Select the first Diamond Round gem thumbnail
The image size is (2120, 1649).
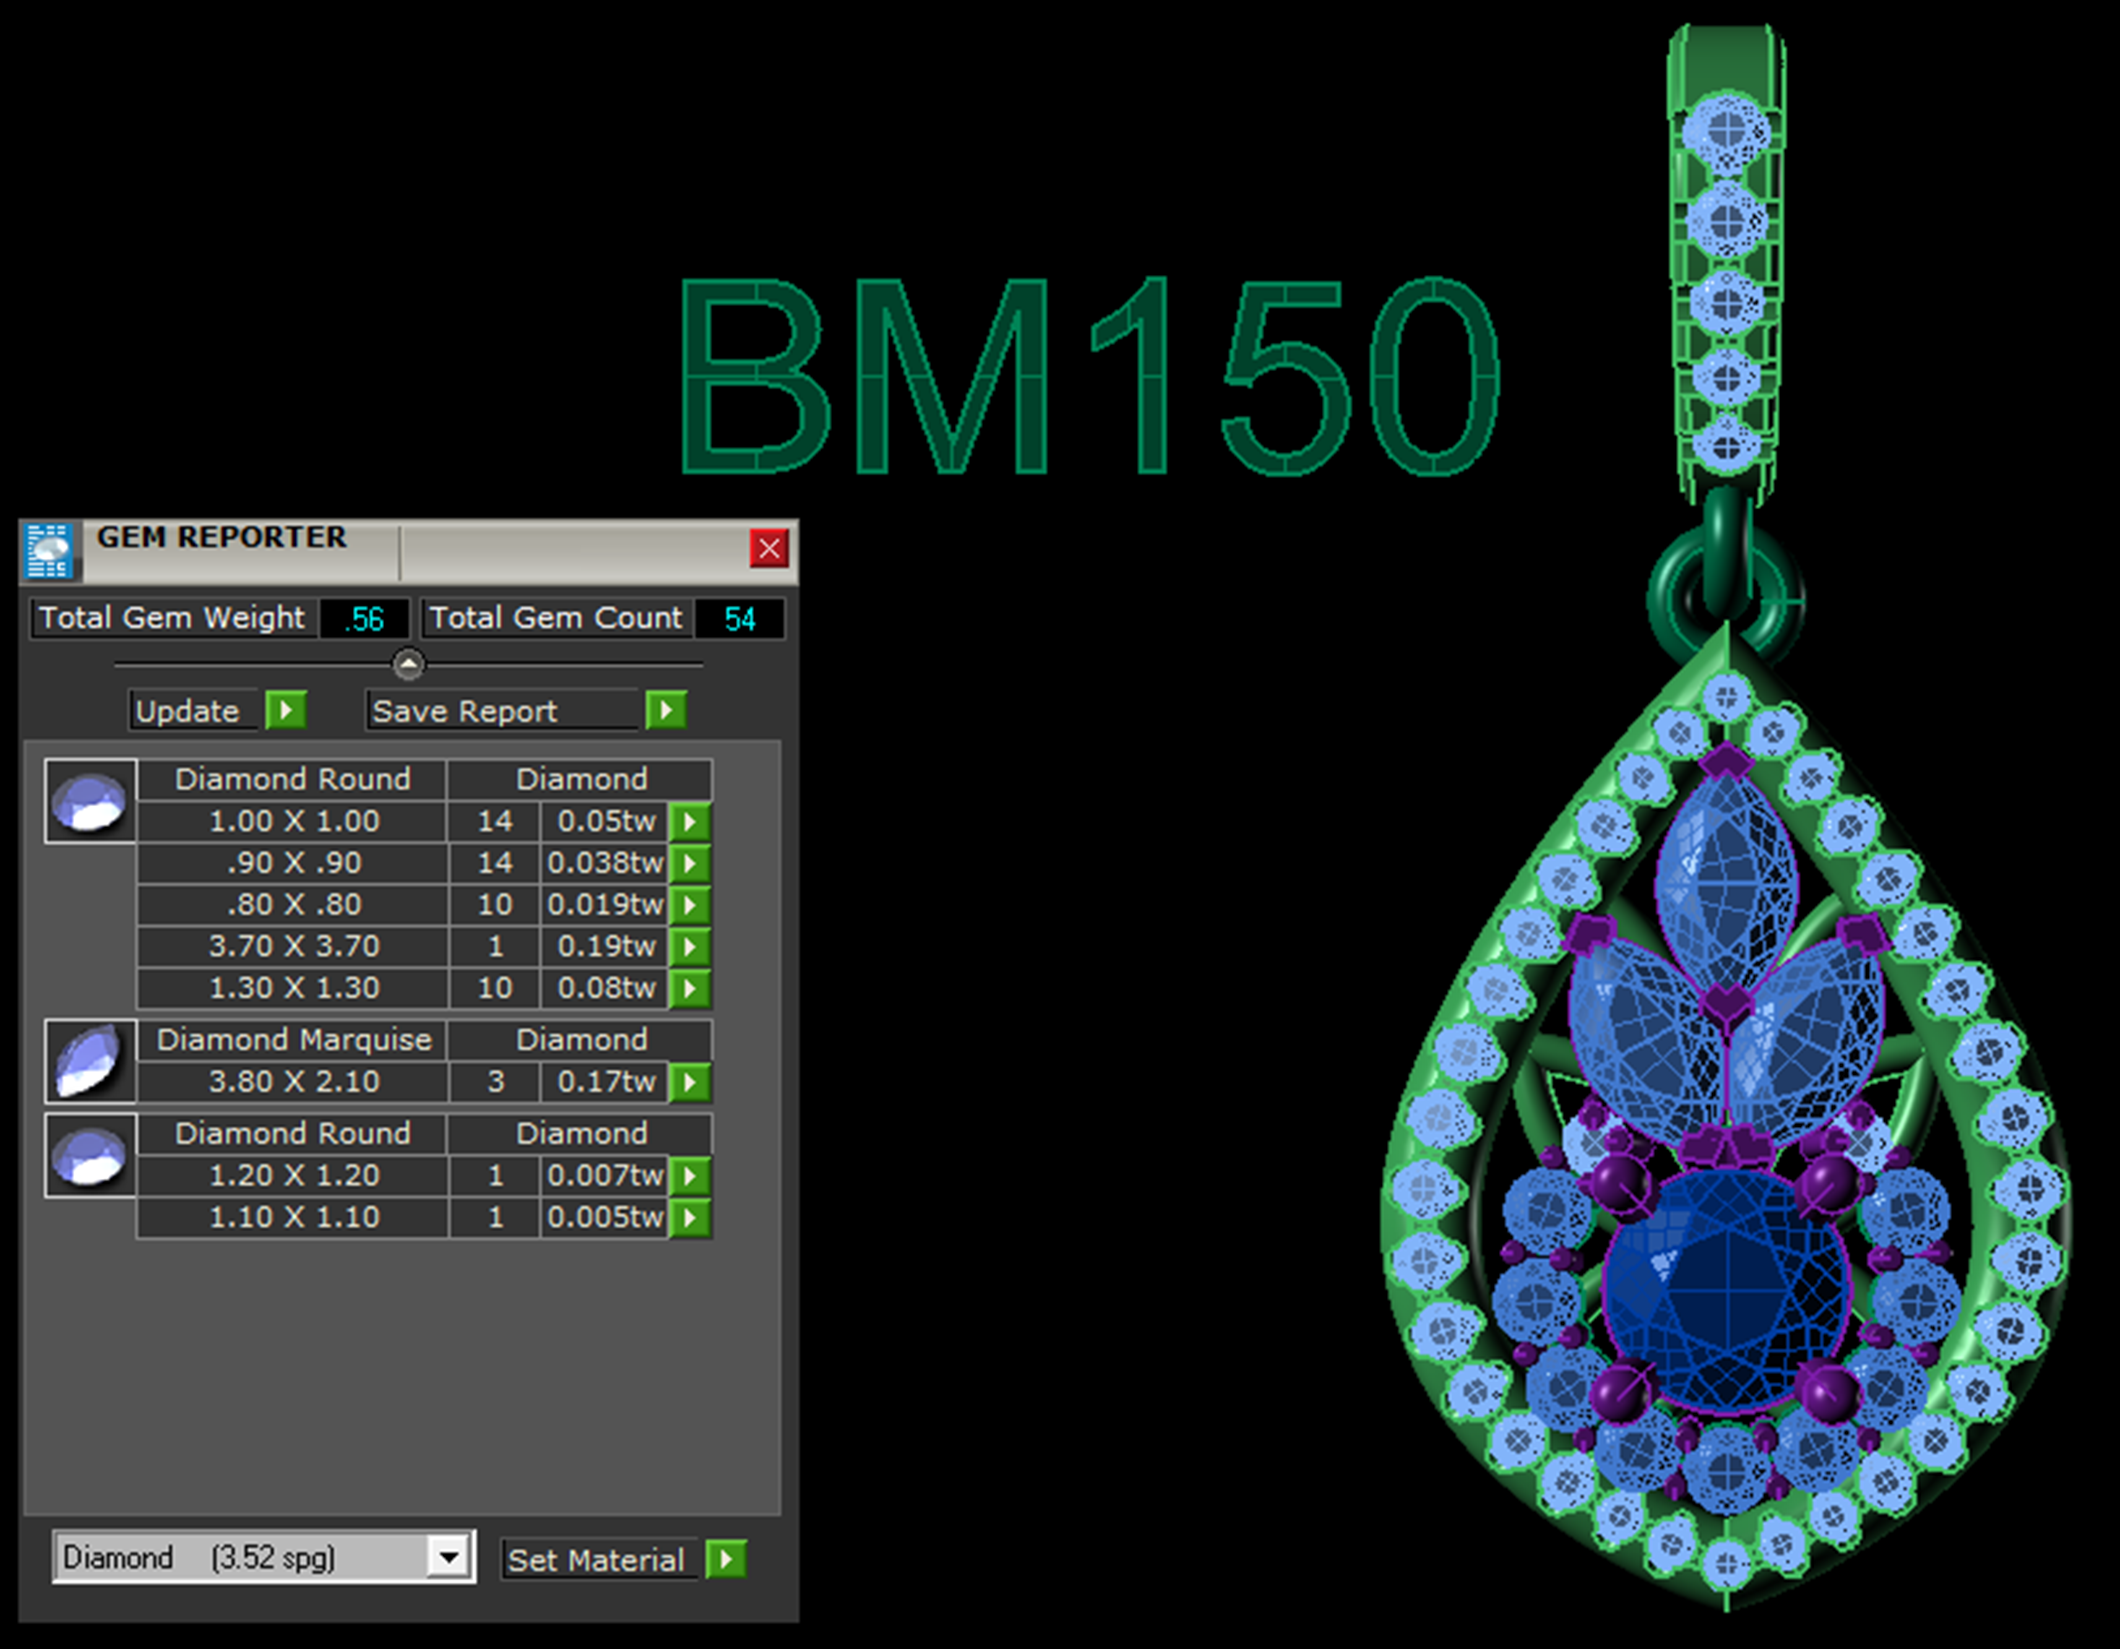point(90,802)
